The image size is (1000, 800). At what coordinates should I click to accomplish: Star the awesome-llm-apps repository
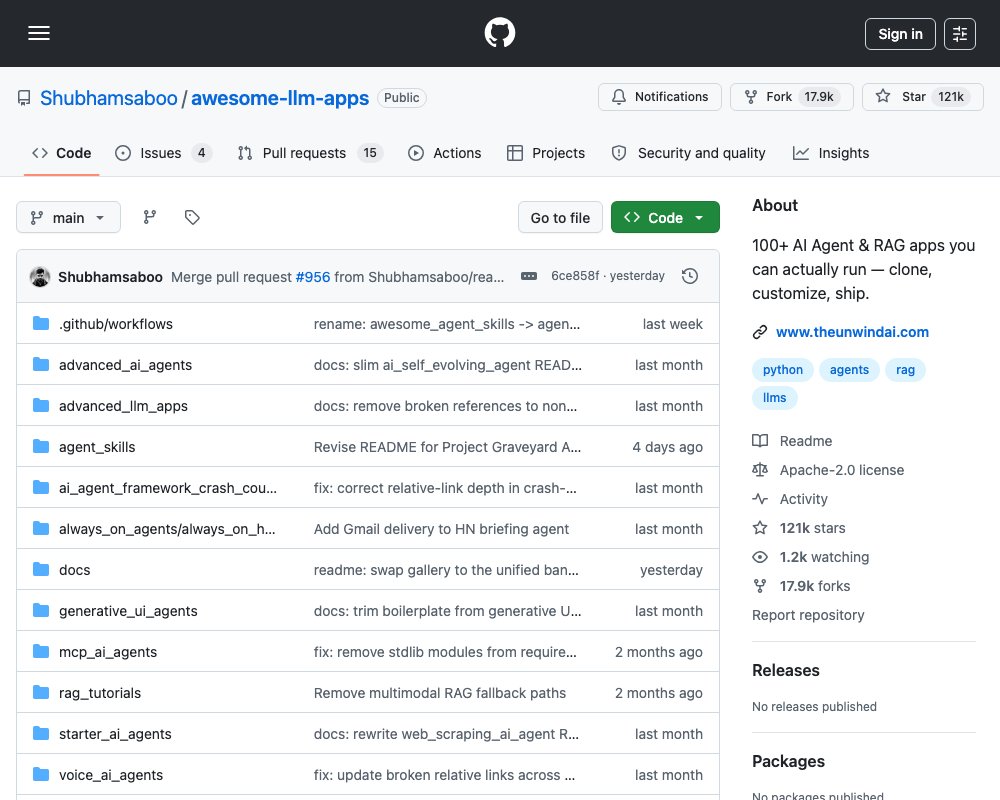(x=922, y=97)
